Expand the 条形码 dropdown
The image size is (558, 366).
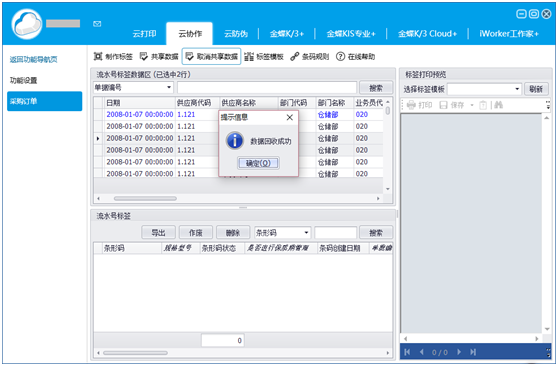306,232
